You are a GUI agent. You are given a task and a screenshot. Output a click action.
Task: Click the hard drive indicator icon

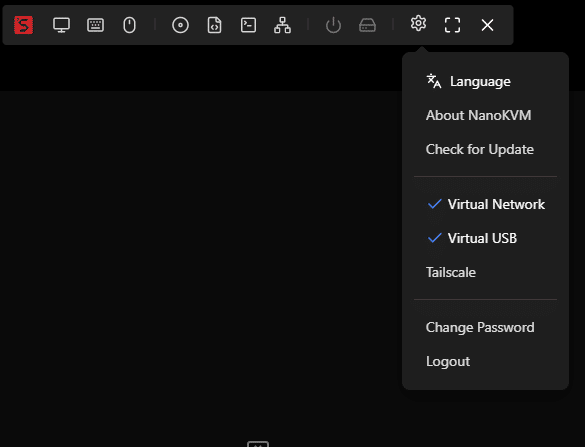click(367, 25)
